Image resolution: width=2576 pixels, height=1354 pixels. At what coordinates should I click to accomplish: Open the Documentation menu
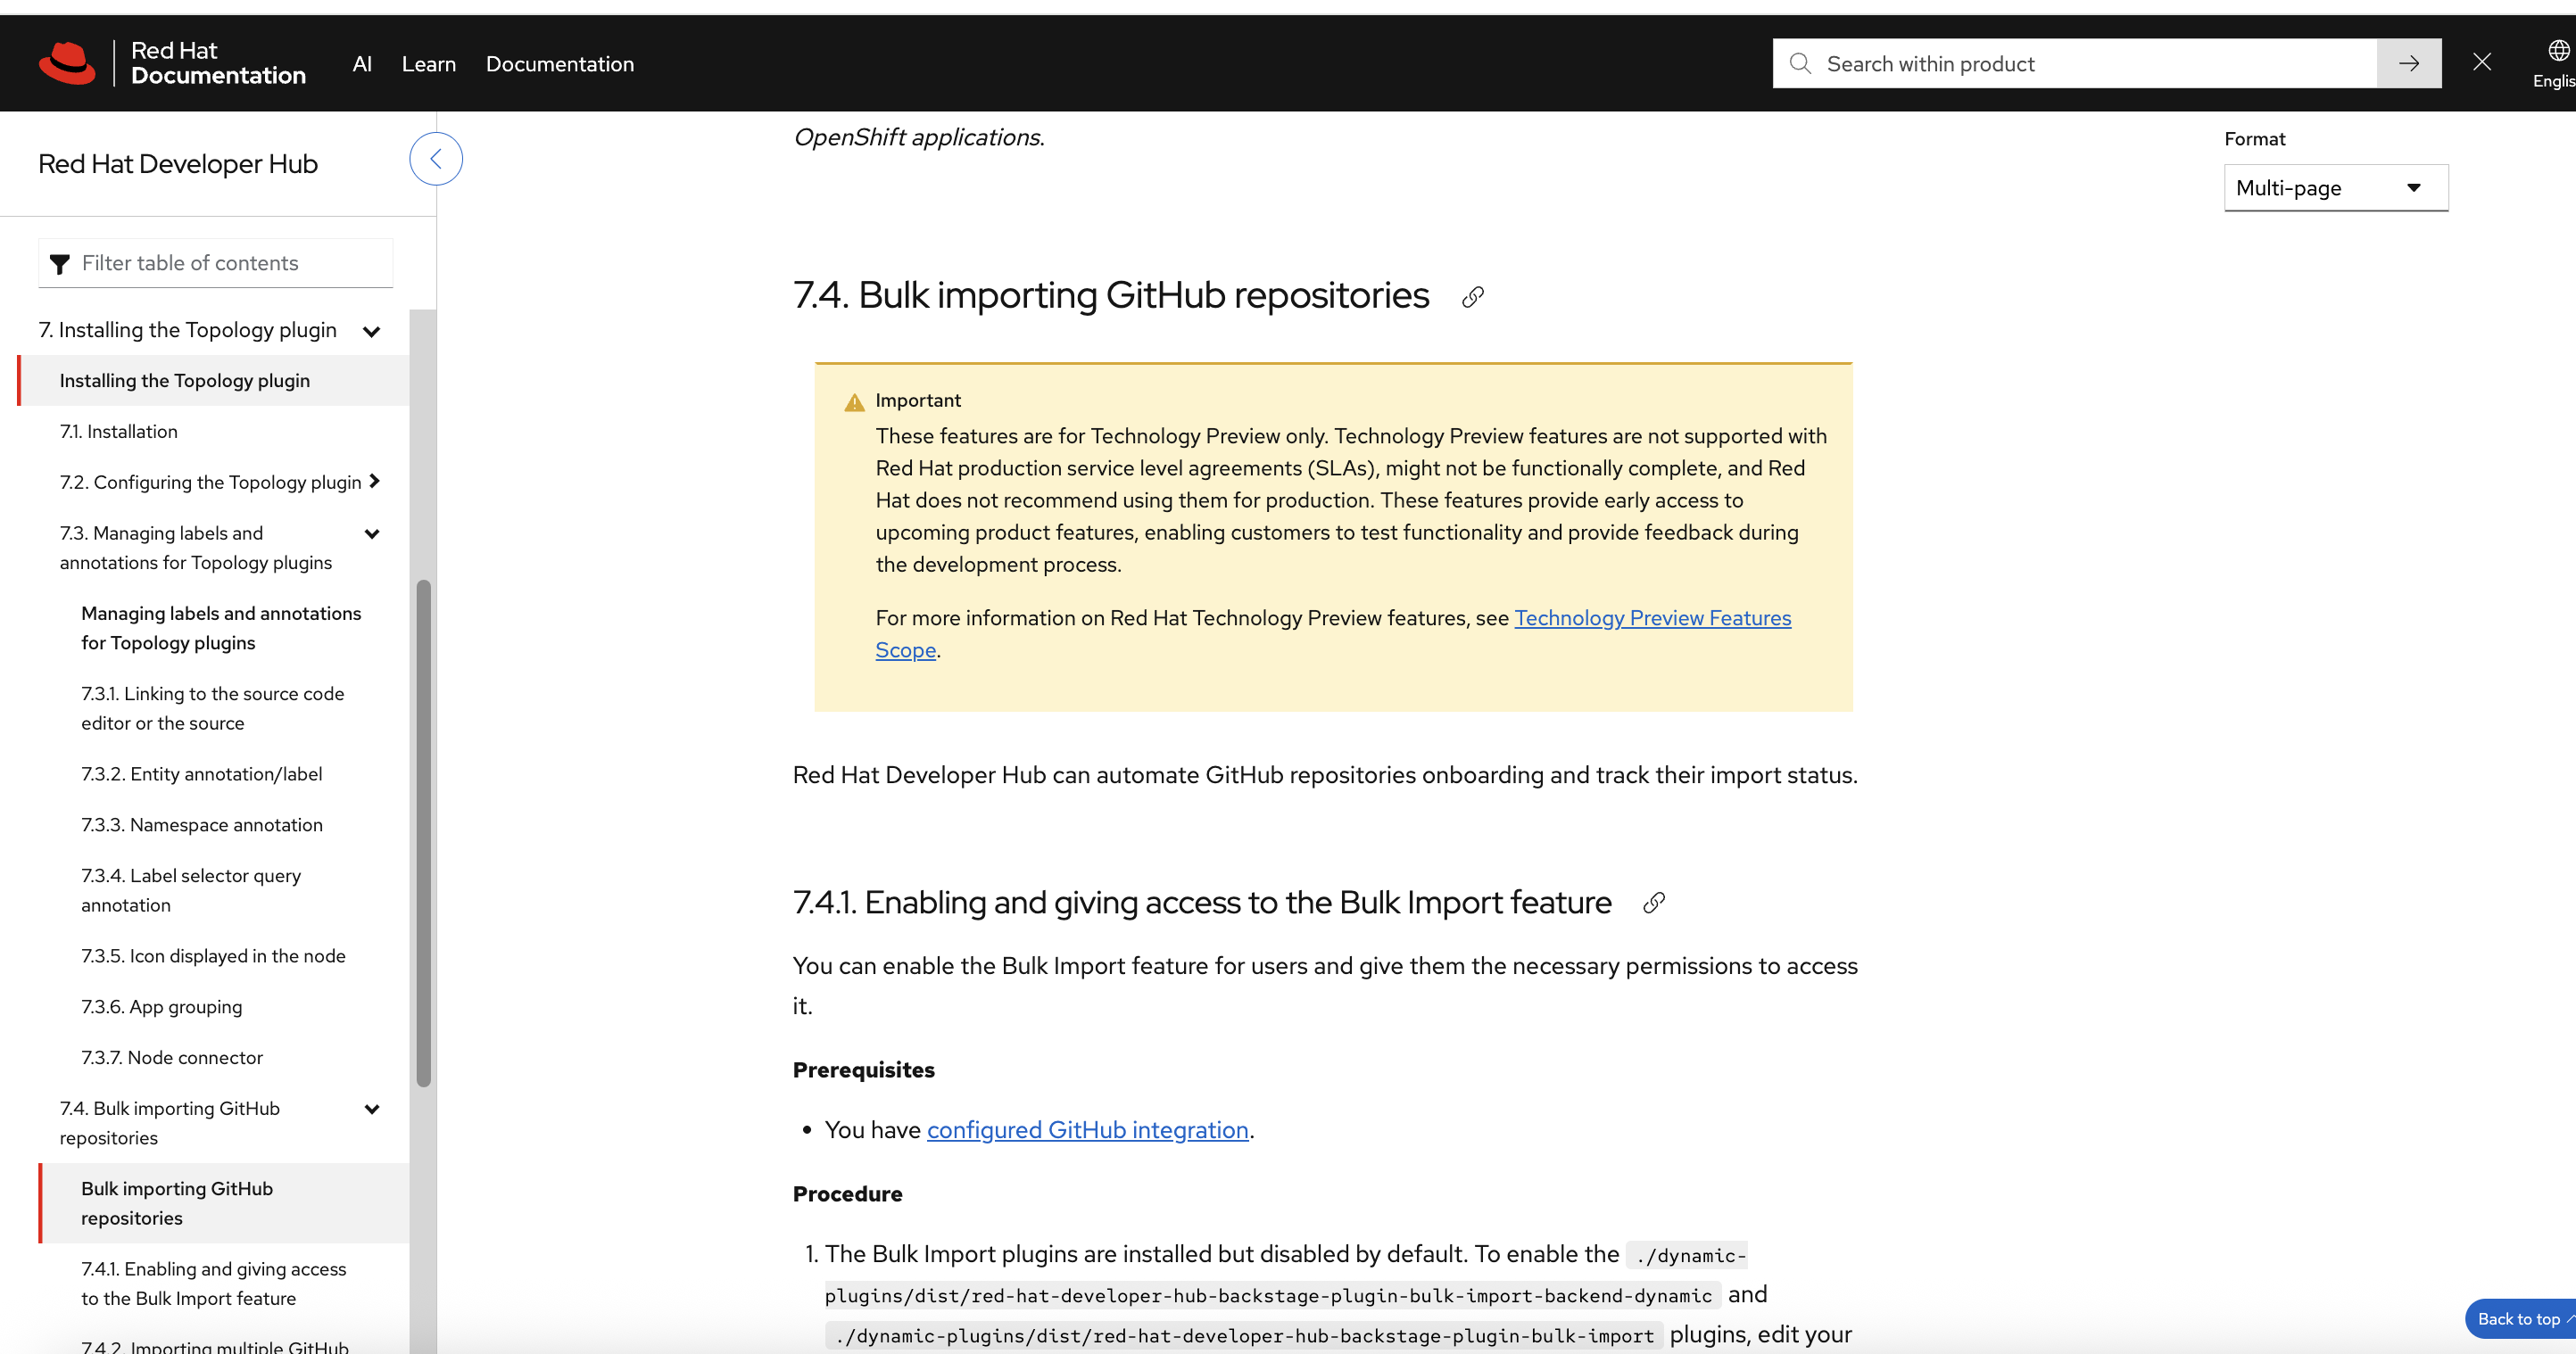[x=559, y=64]
